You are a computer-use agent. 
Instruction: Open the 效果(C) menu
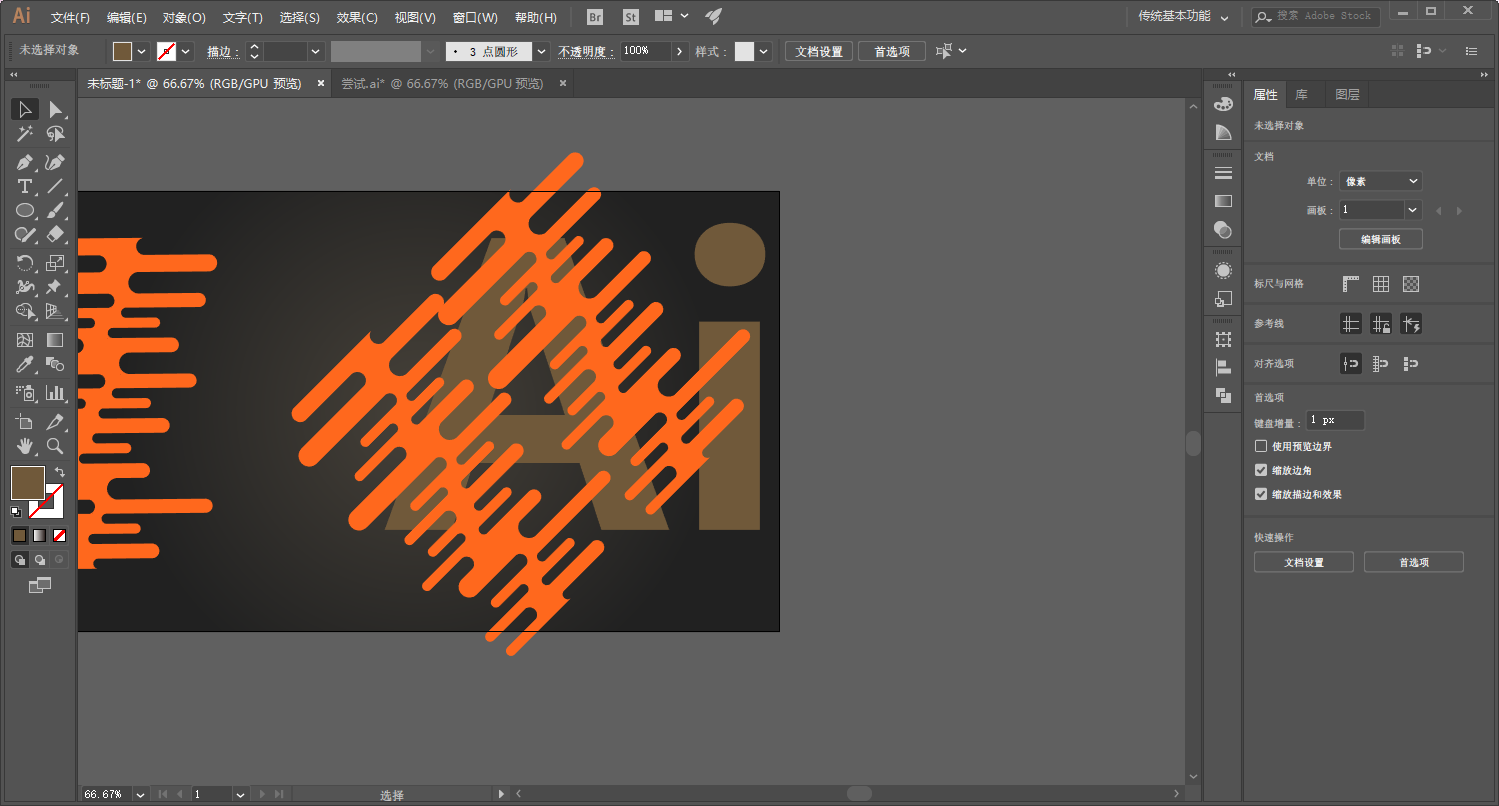357,17
